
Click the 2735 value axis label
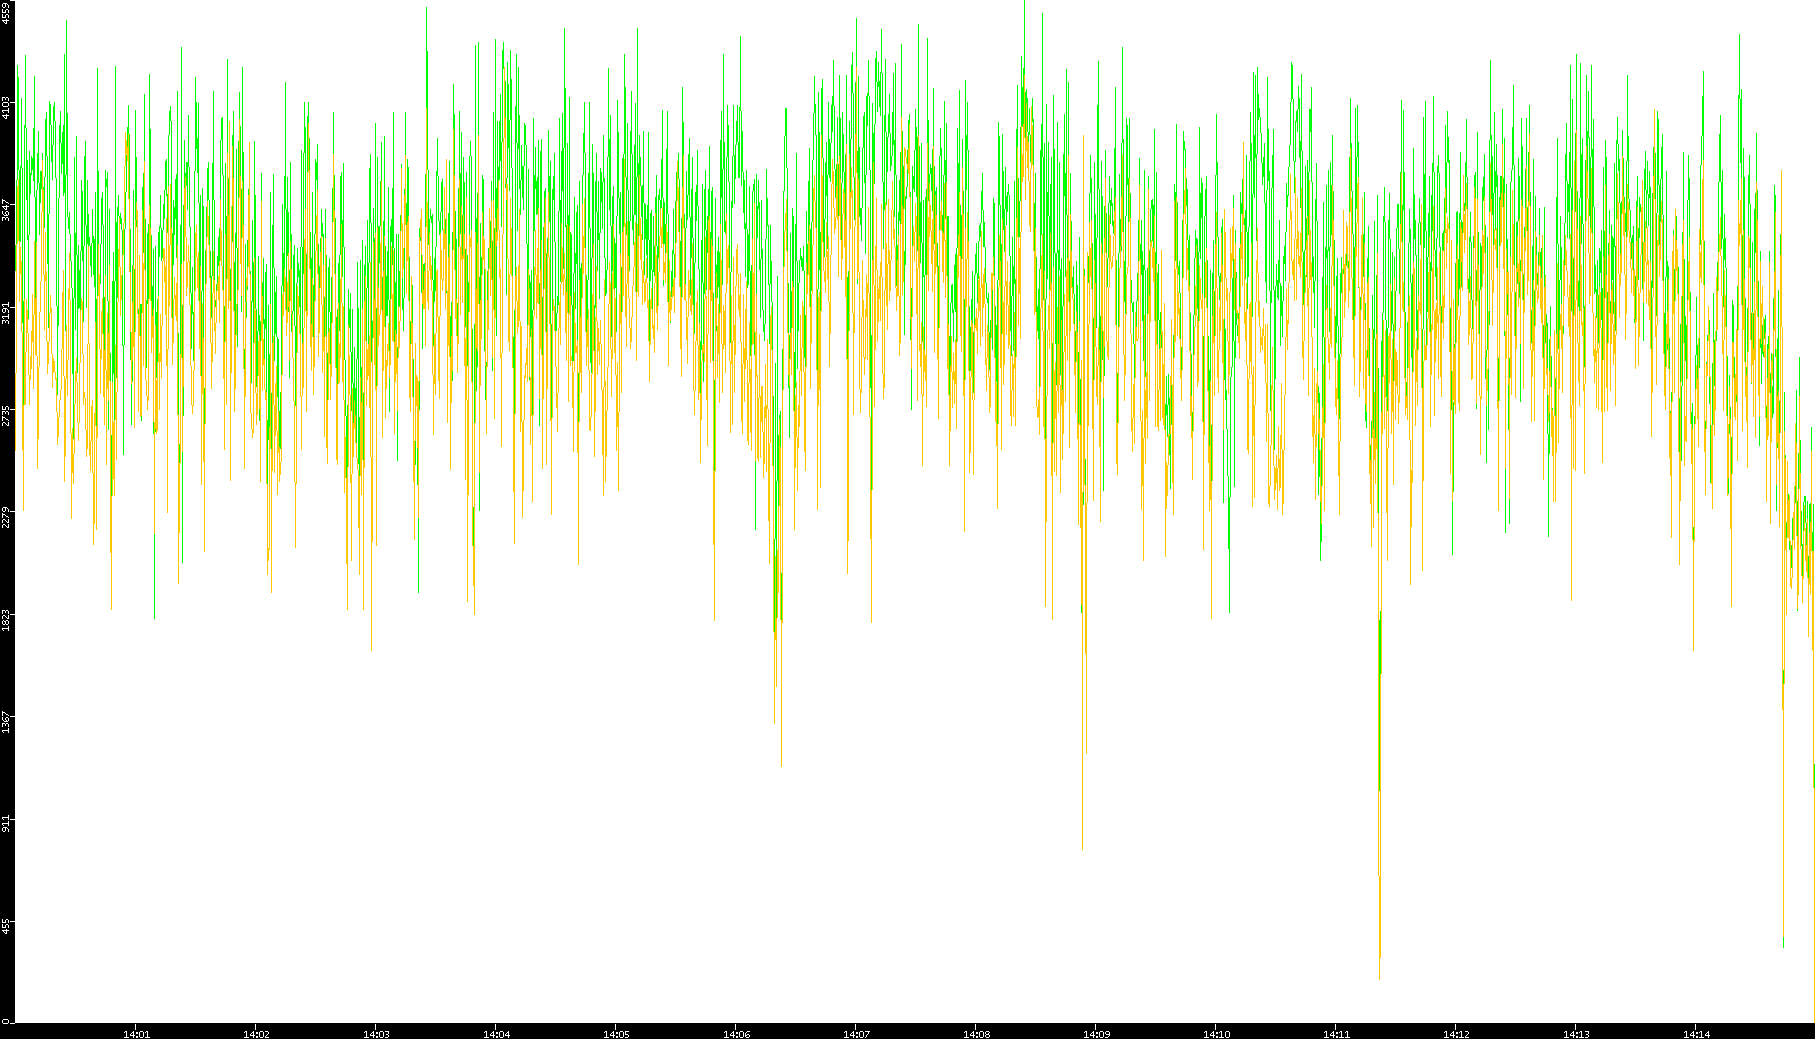click(6, 415)
